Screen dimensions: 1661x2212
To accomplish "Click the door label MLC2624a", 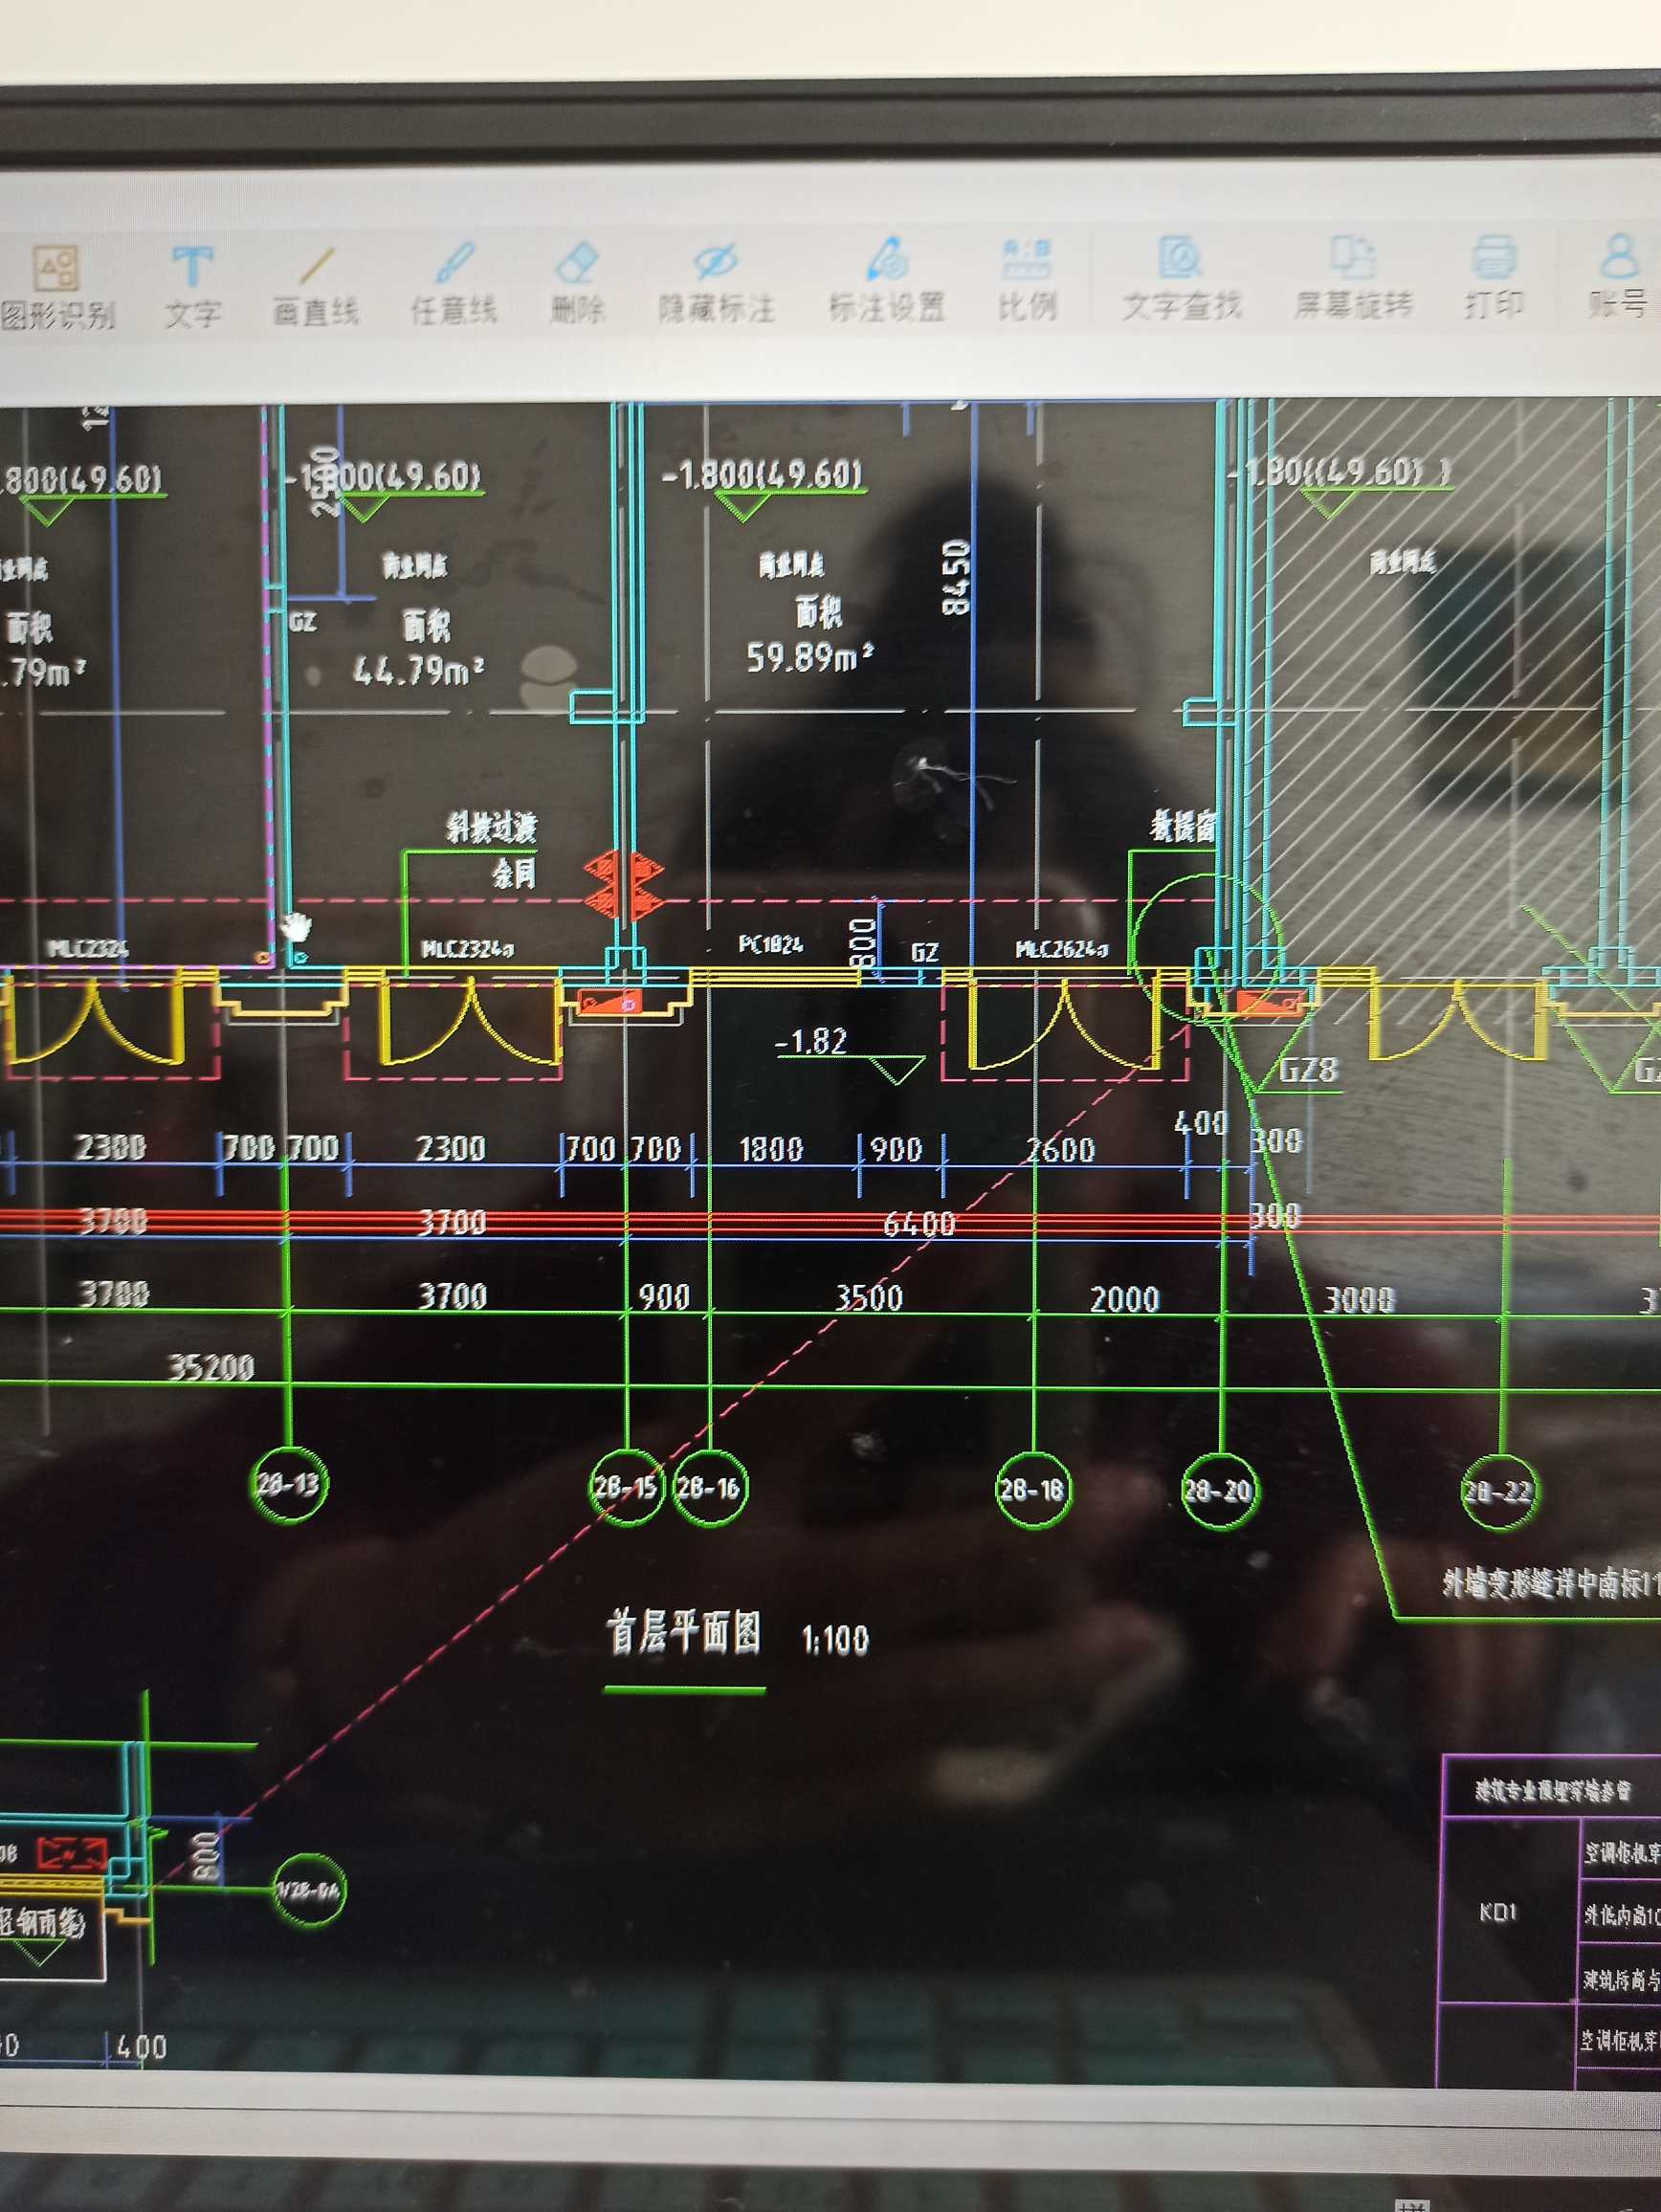I will click(x=1063, y=949).
